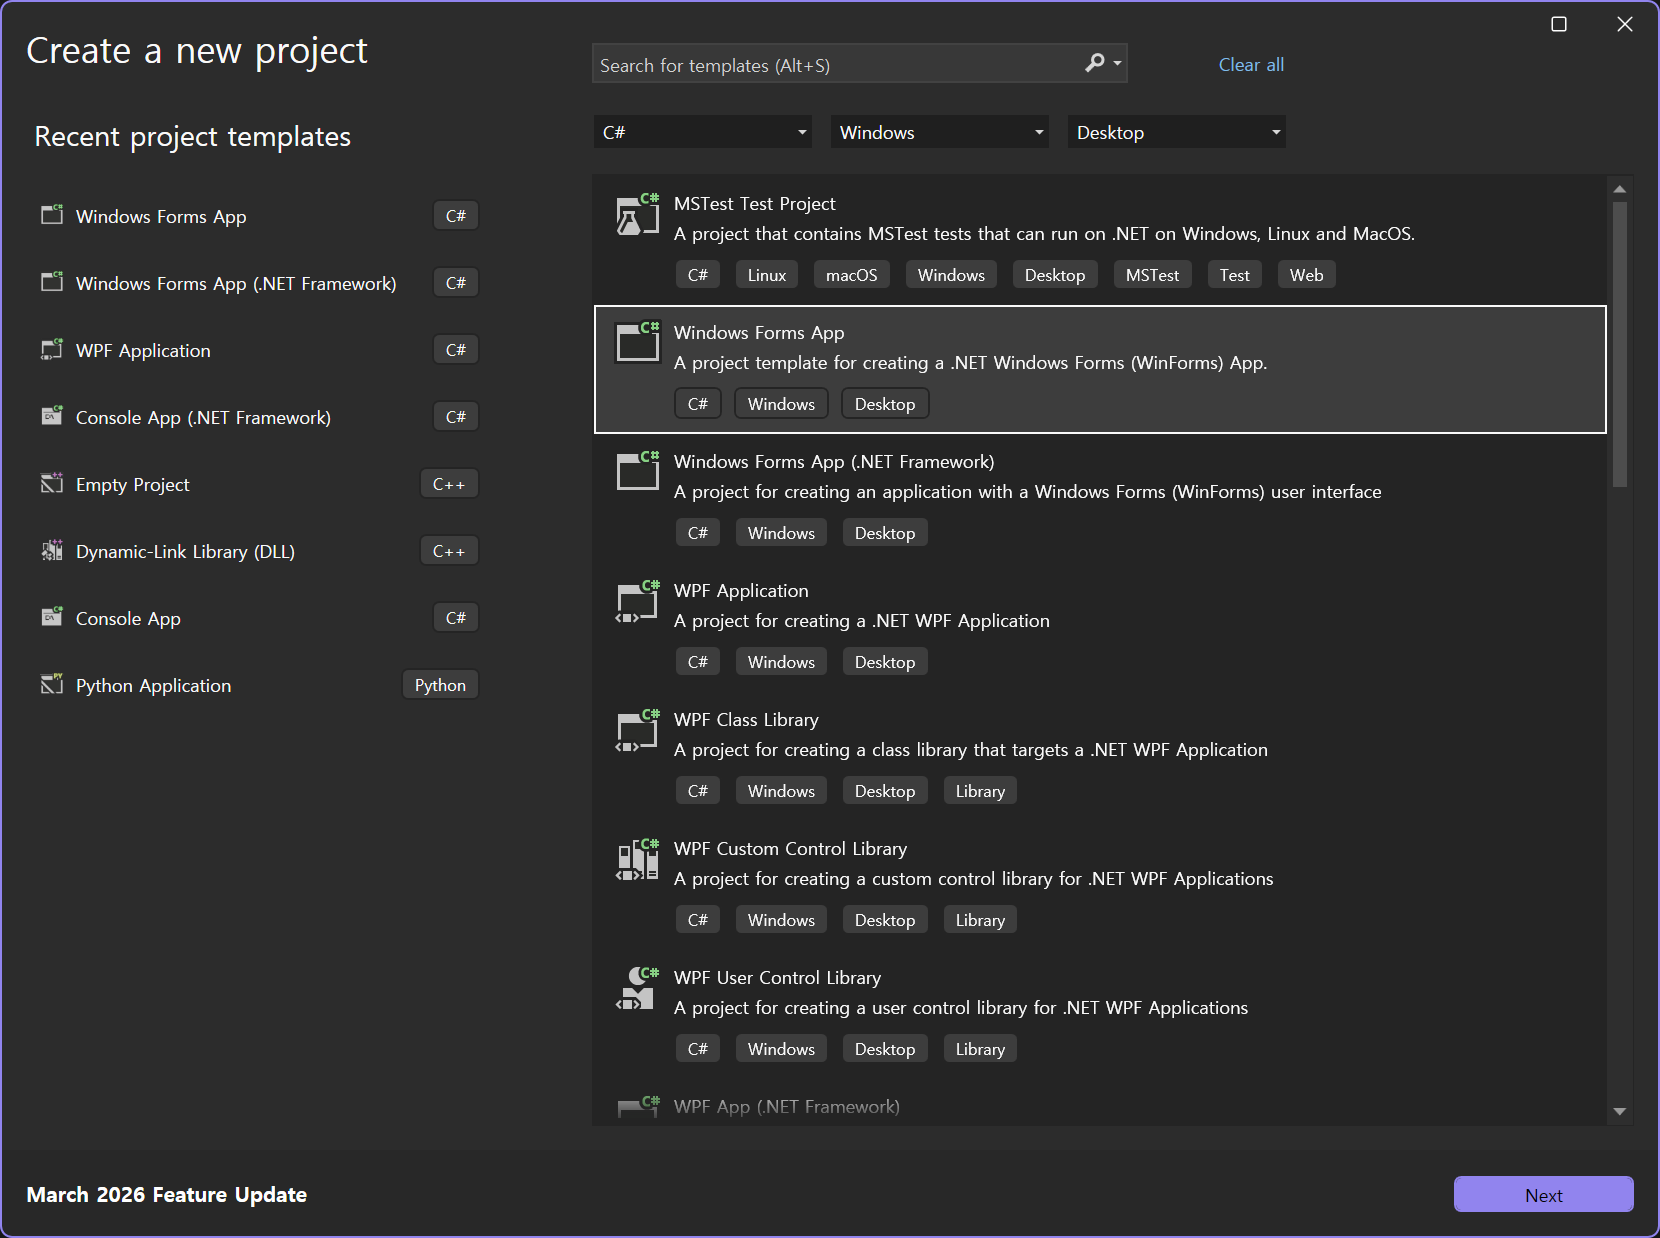The height and width of the screenshot is (1238, 1660).
Task: Click the Windows Forms App icon in recent templates
Action: [x=52, y=215]
